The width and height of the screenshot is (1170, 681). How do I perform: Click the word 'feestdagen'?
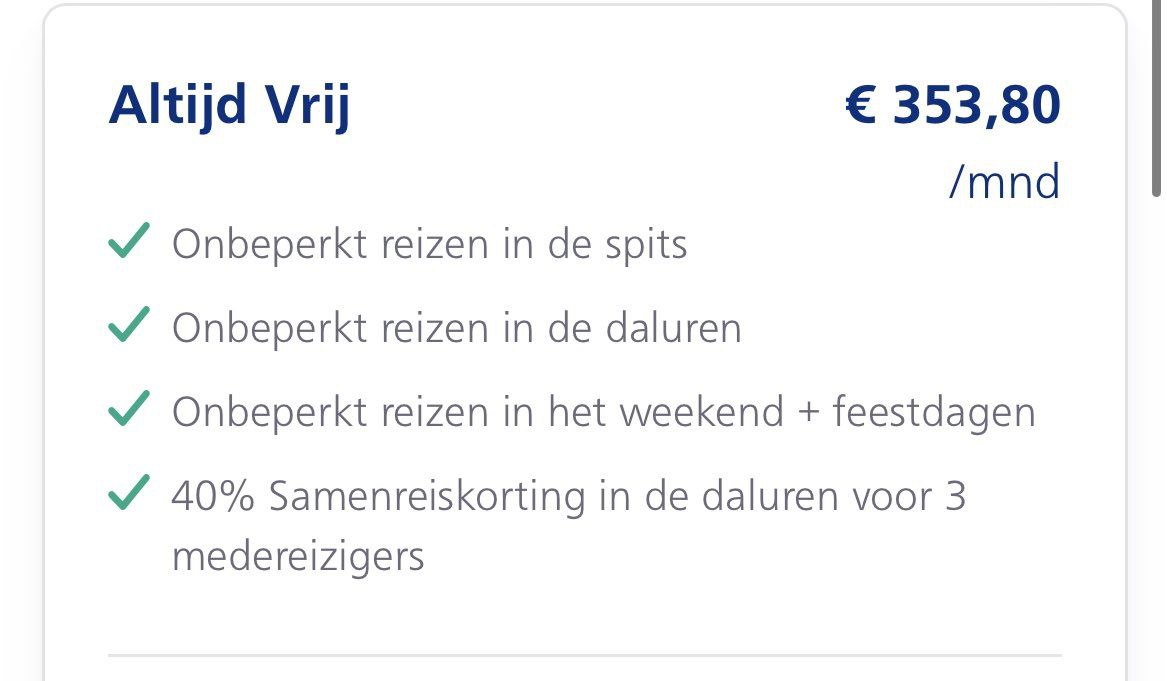tap(934, 412)
